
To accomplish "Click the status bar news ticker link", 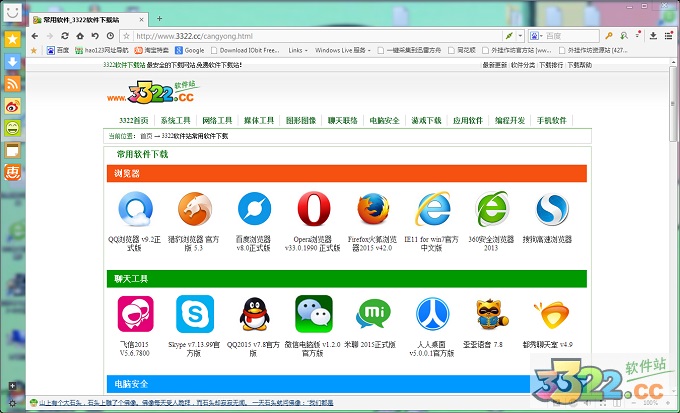I will [186, 403].
